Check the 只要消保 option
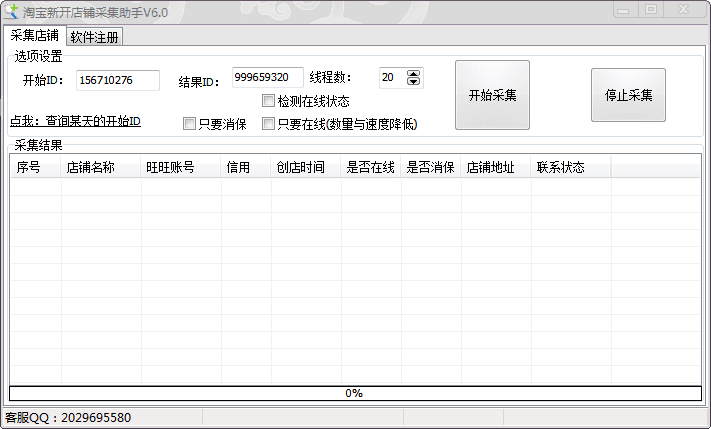The image size is (711, 429). coord(190,123)
